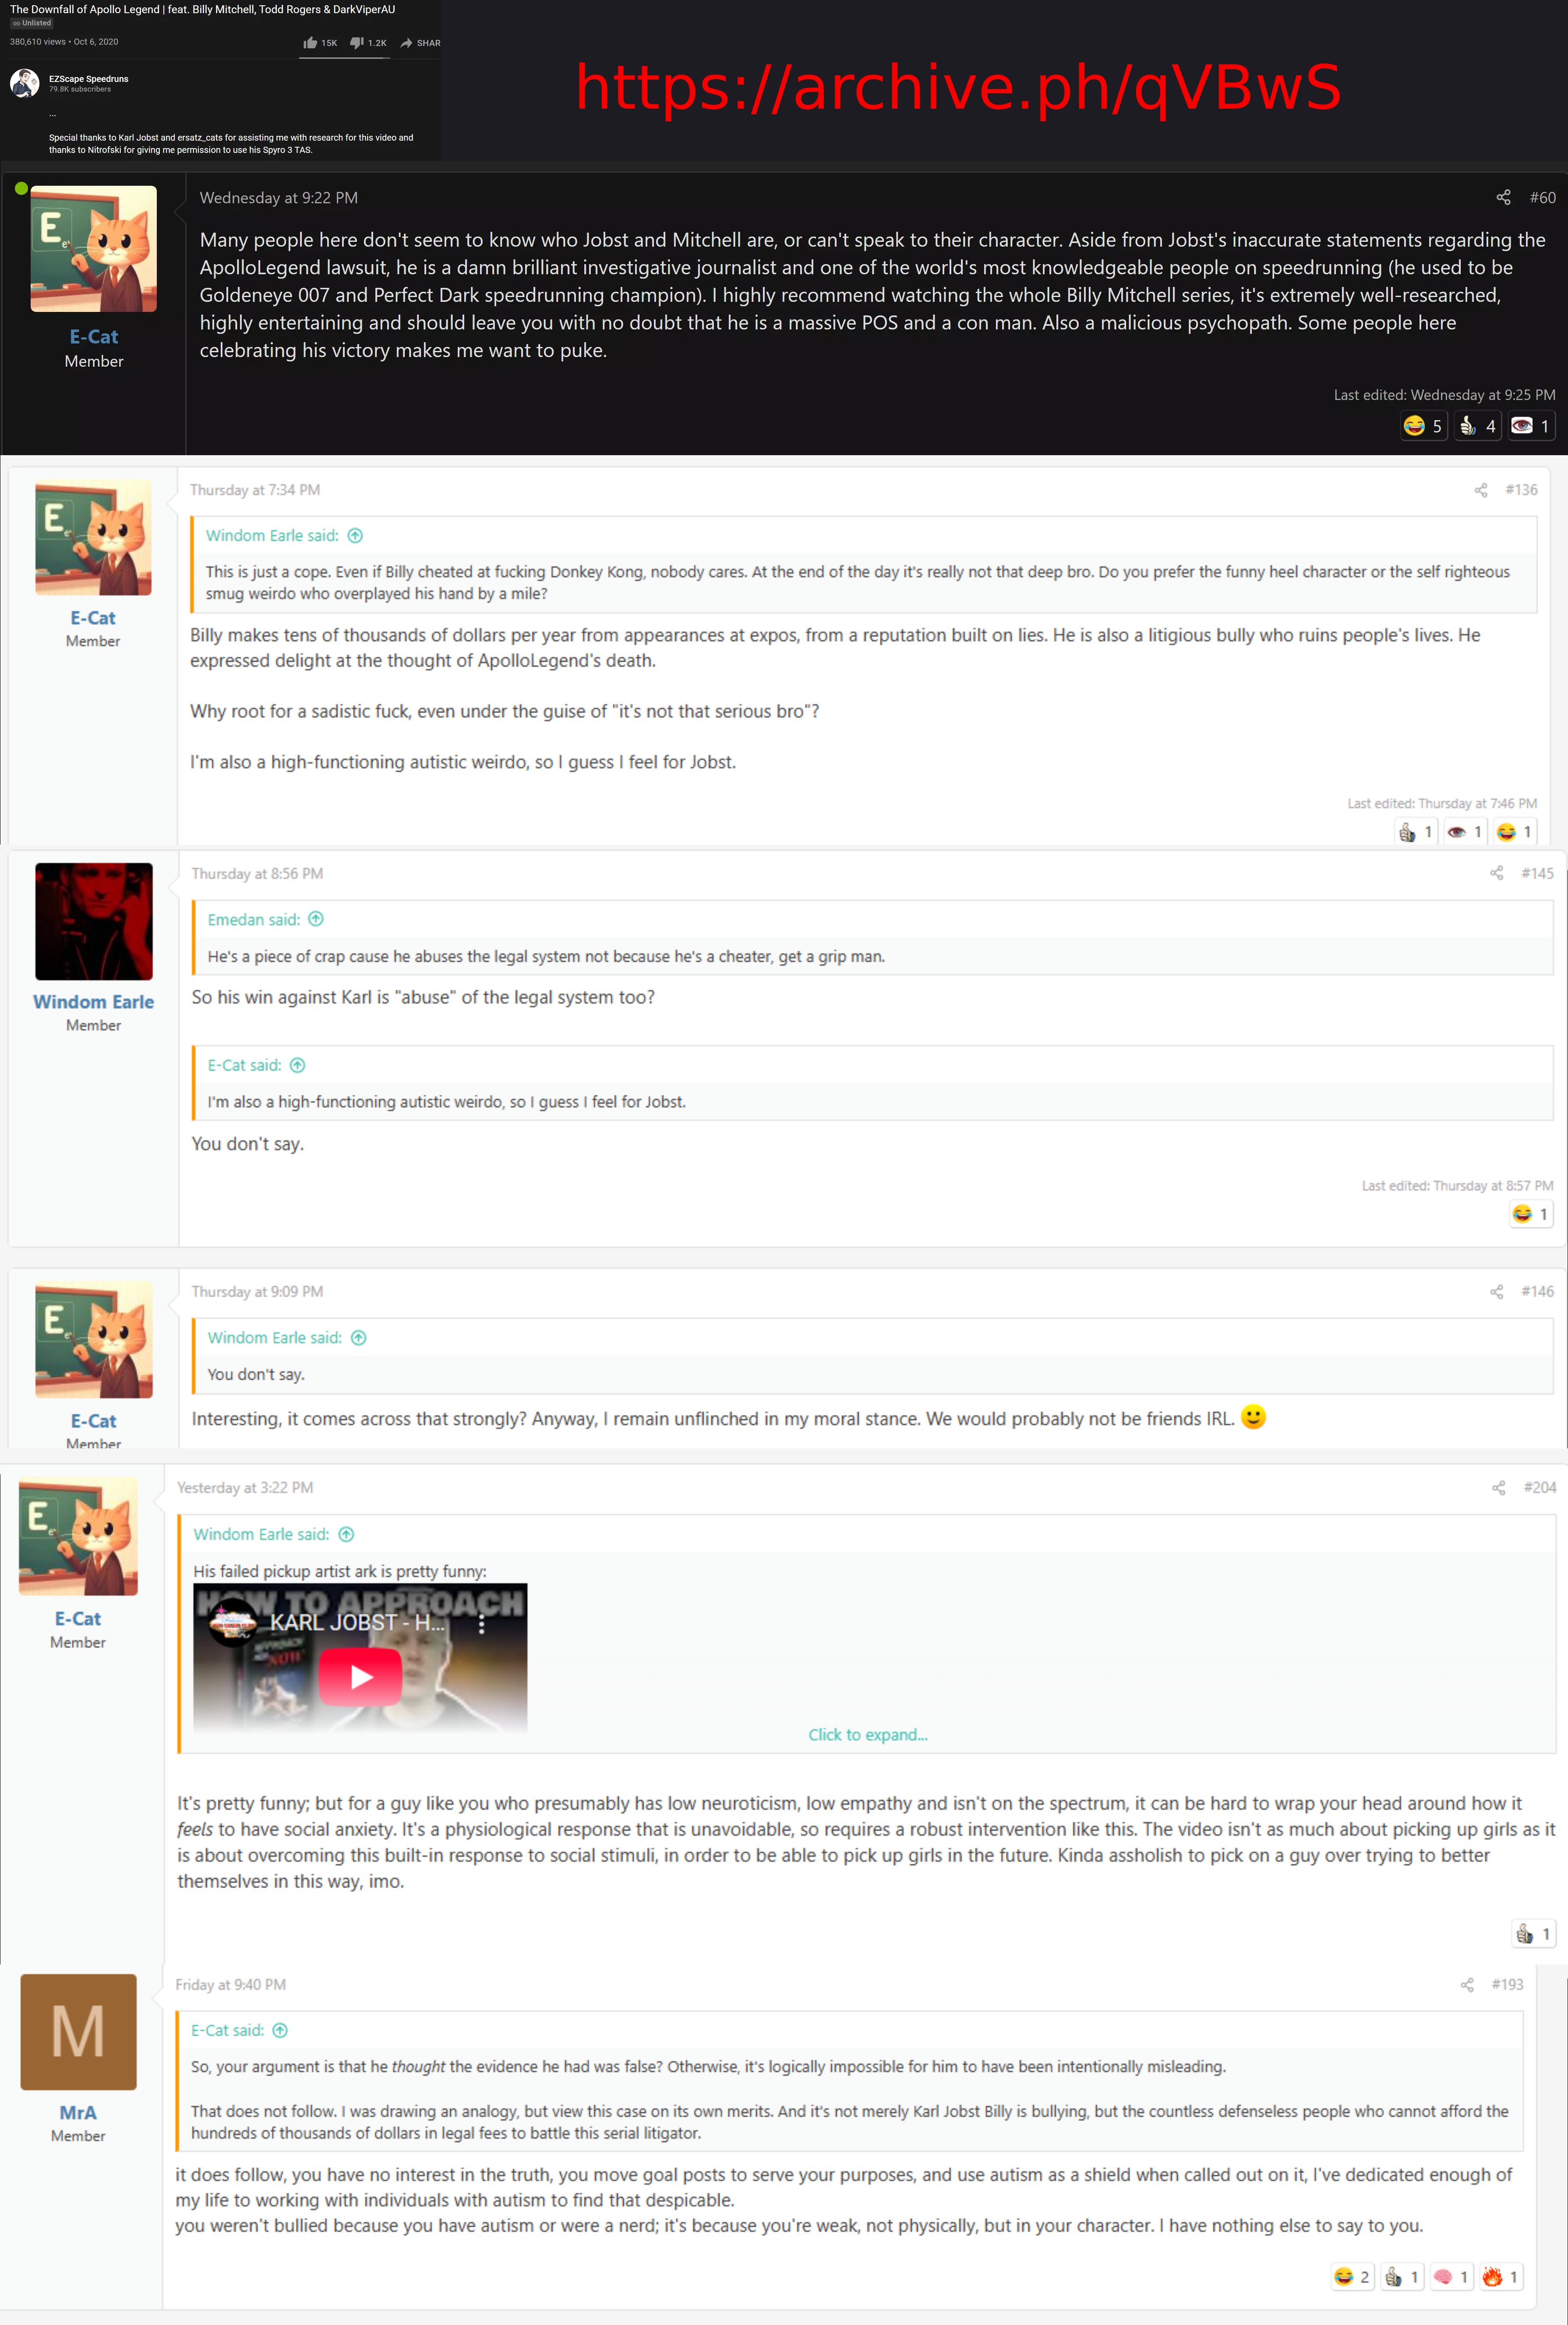The image size is (1568, 2325).
Task: Click Wednesday at 9:22 PM timestamp
Action: (278, 198)
